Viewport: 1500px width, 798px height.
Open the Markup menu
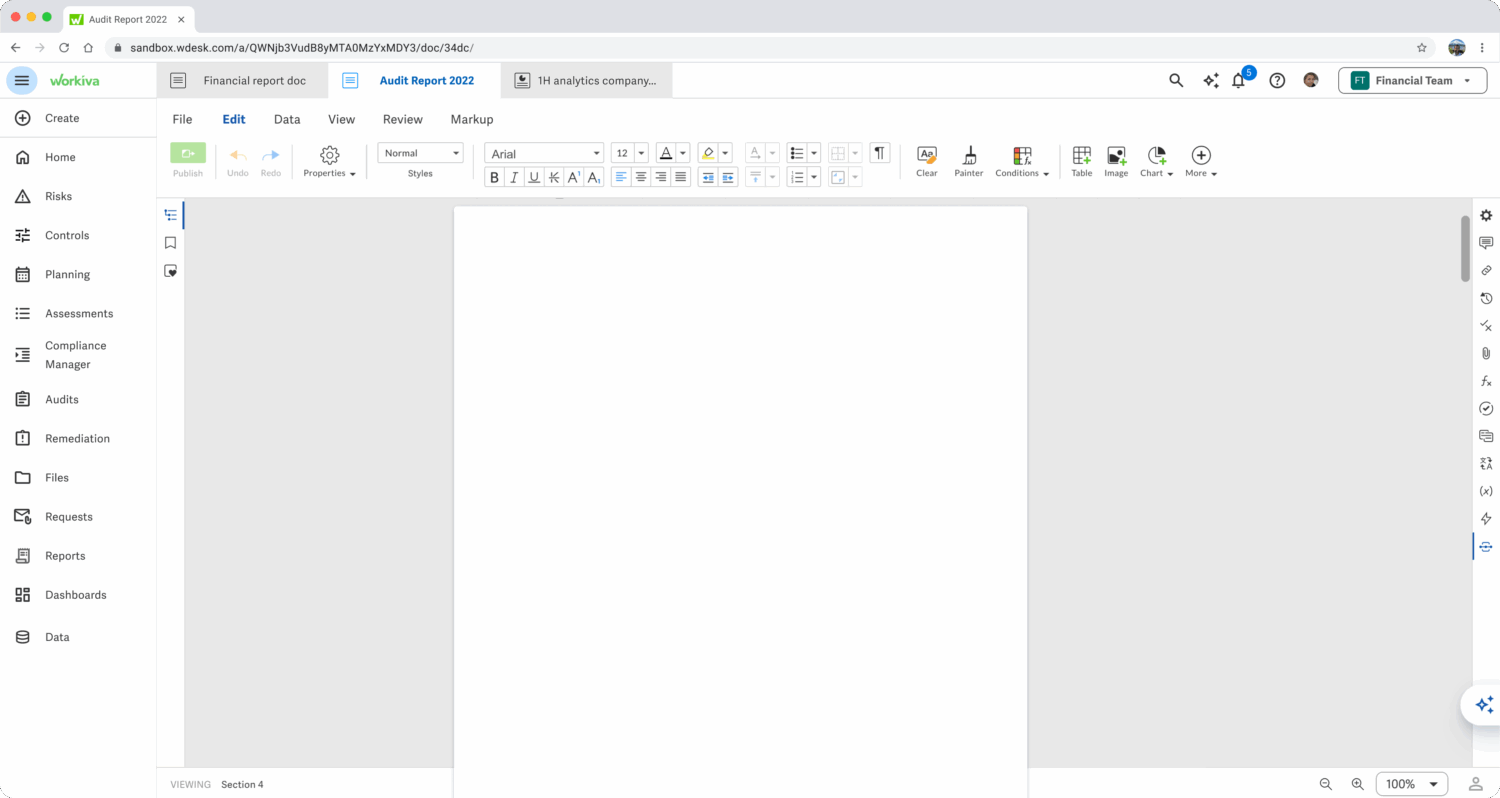(x=472, y=119)
